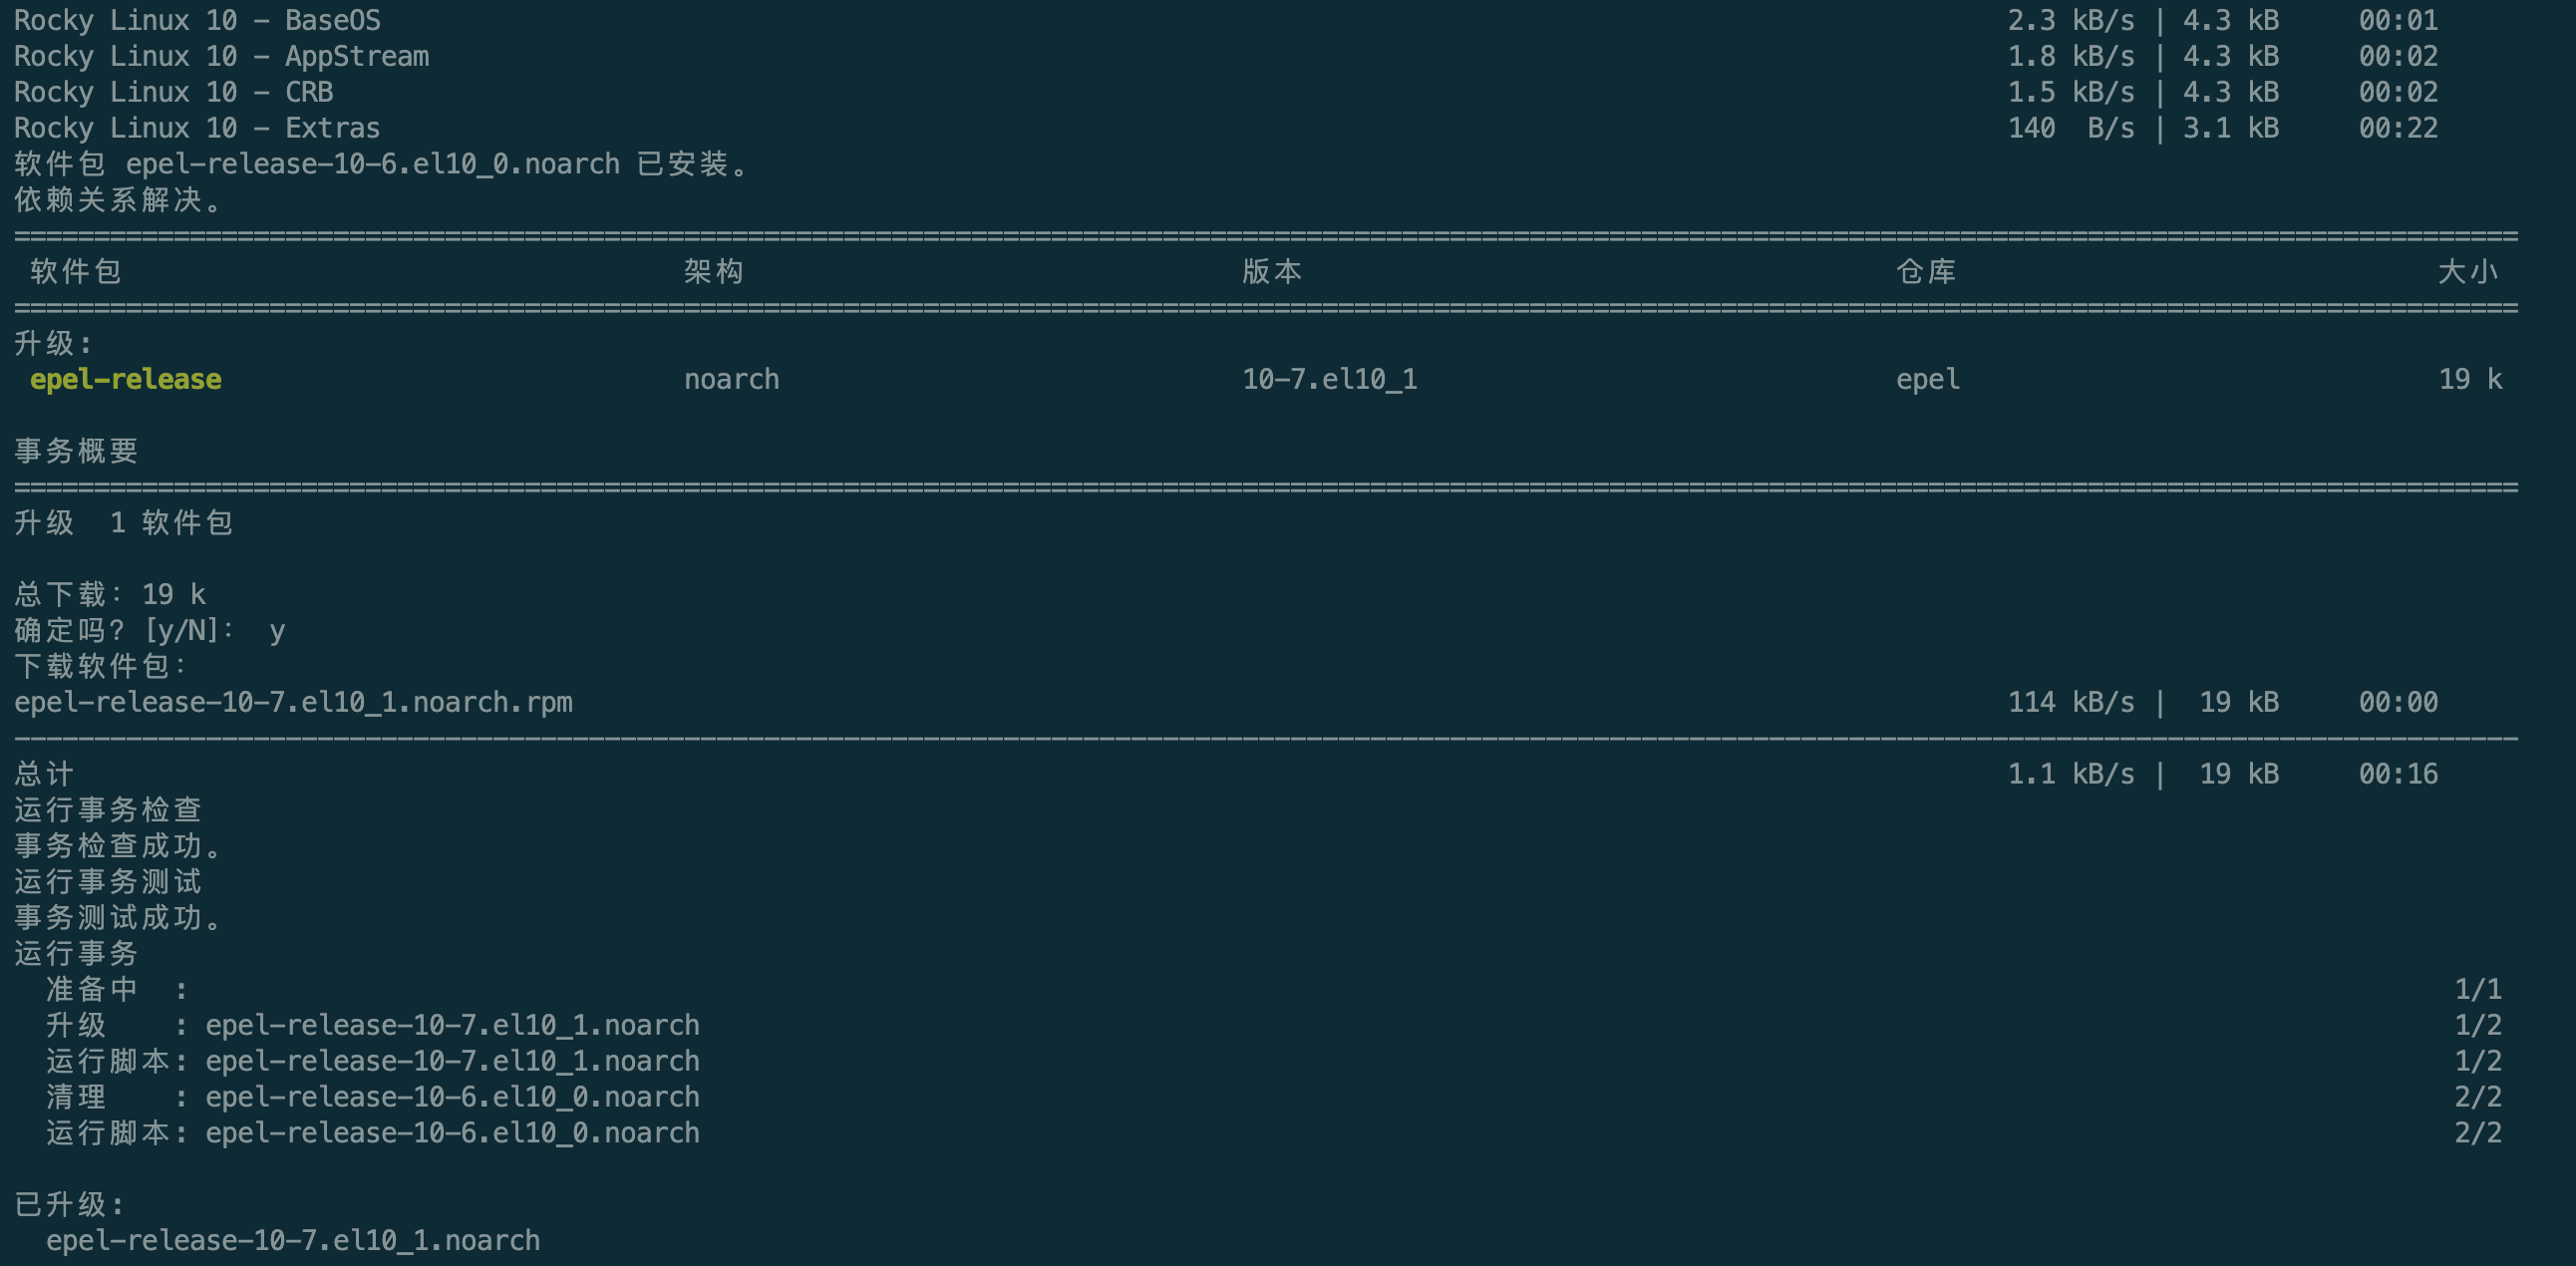Image resolution: width=2576 pixels, height=1266 pixels.
Task: Click the Rocky Linux 10 - Extras repo line
Action: pyautogui.click(x=196, y=128)
